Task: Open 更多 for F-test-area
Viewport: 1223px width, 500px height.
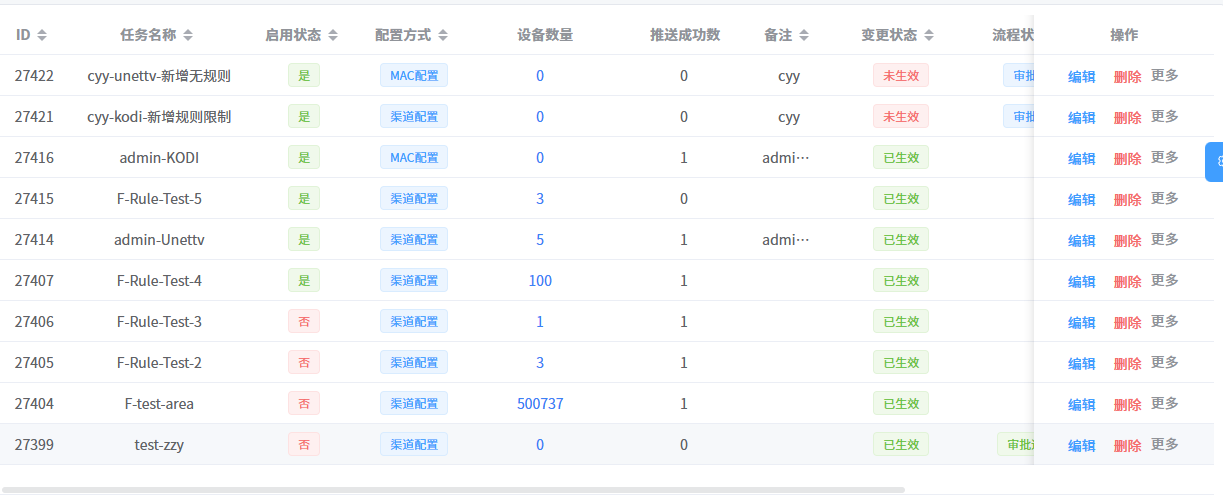Action: [1165, 403]
